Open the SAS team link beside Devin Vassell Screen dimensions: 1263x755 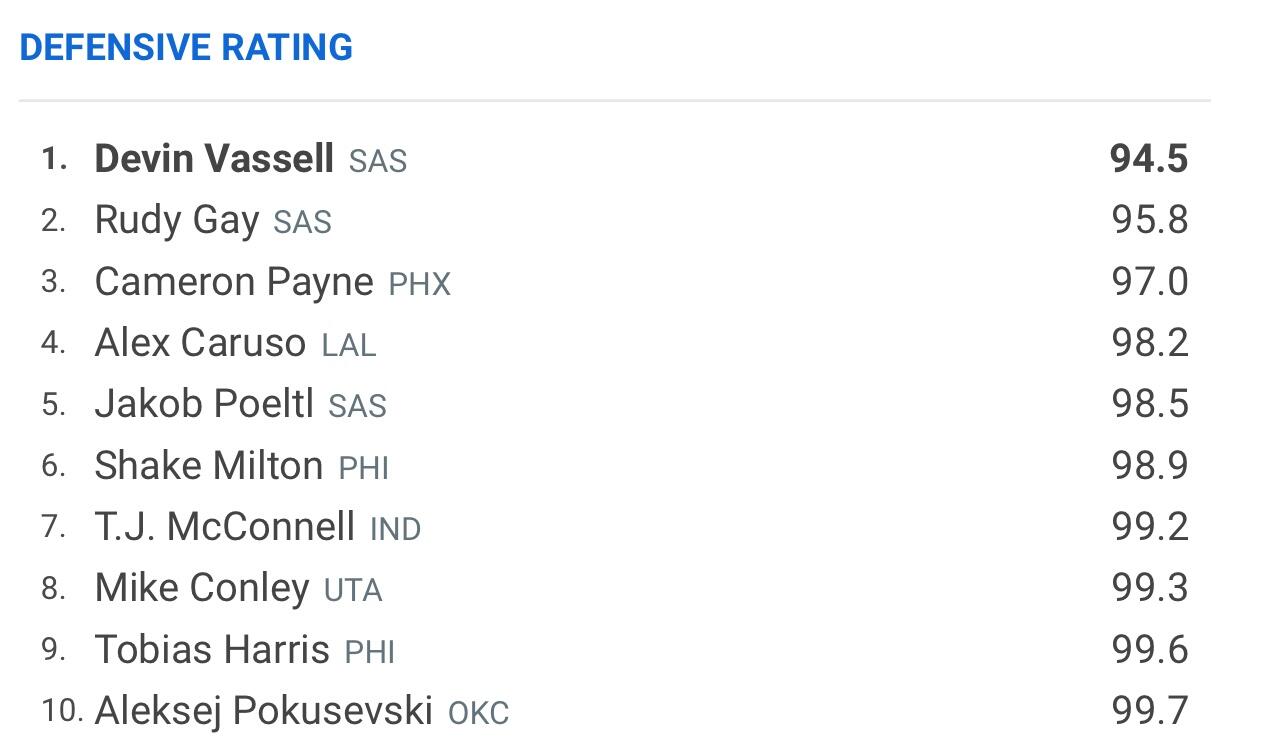coord(378,161)
